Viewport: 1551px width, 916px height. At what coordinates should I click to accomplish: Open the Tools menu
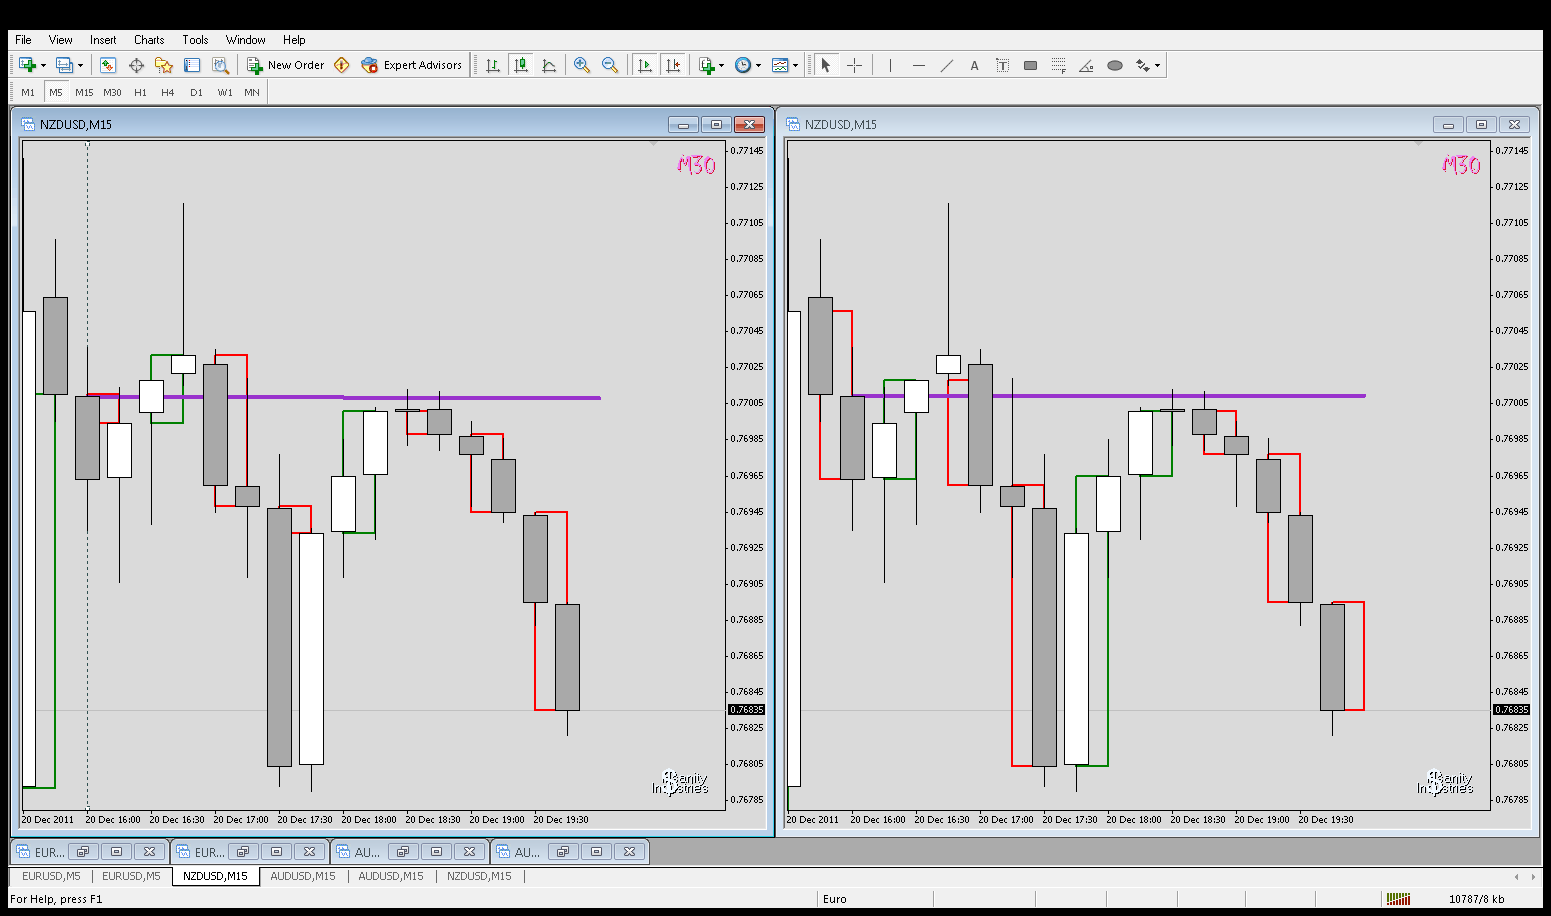tap(195, 40)
